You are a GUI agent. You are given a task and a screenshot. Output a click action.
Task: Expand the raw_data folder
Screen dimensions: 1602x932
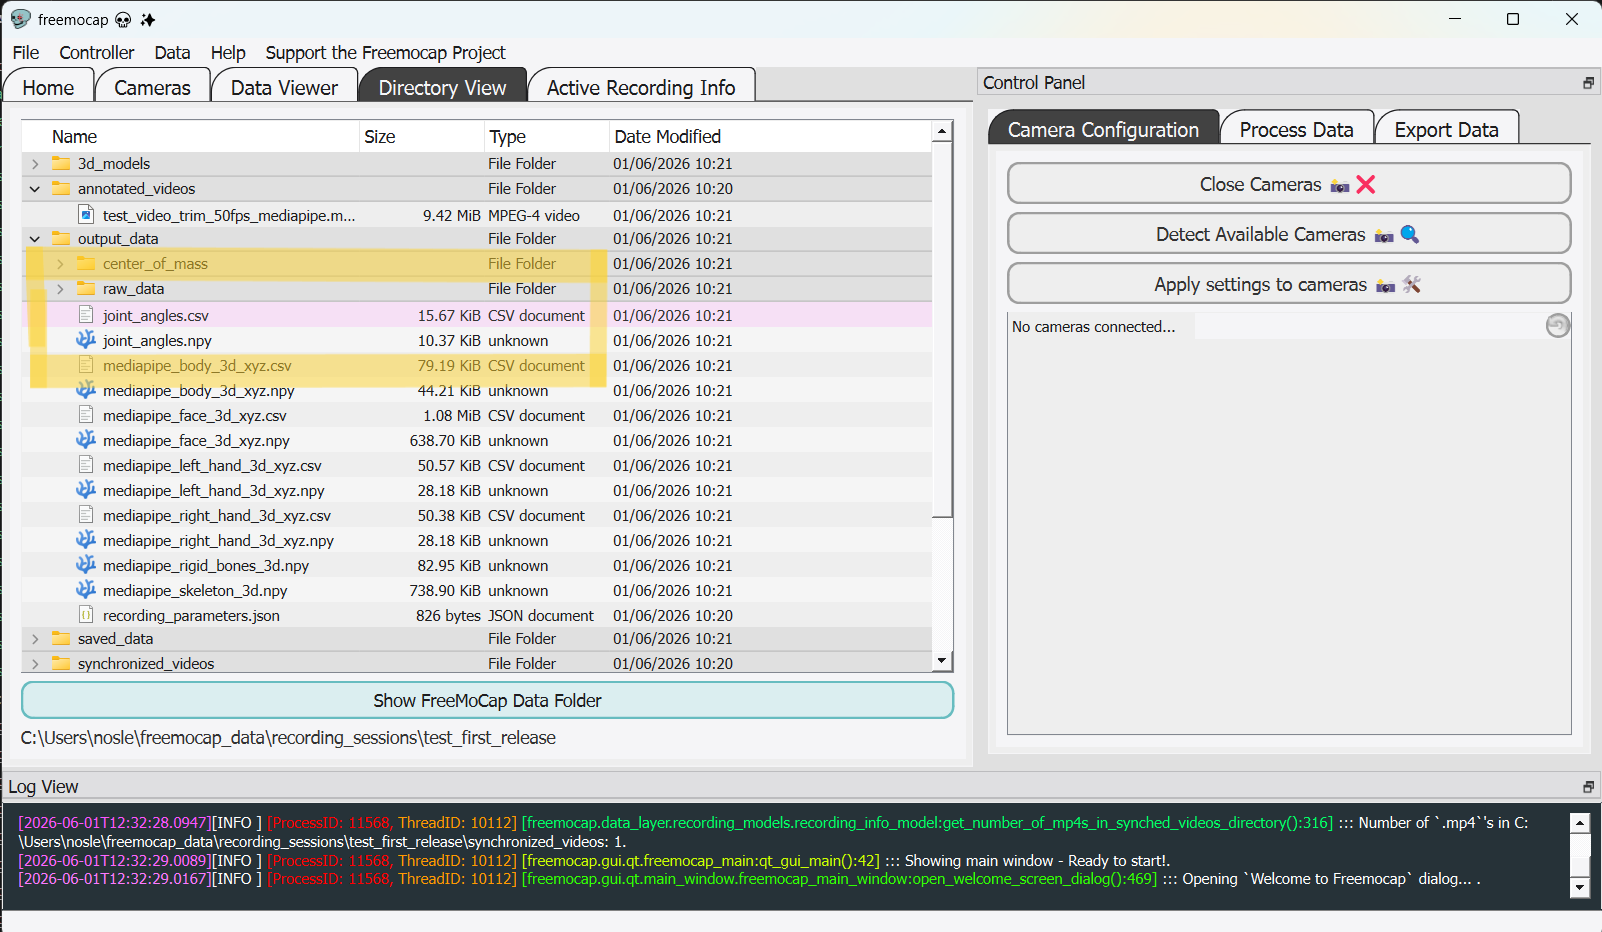[60, 288]
